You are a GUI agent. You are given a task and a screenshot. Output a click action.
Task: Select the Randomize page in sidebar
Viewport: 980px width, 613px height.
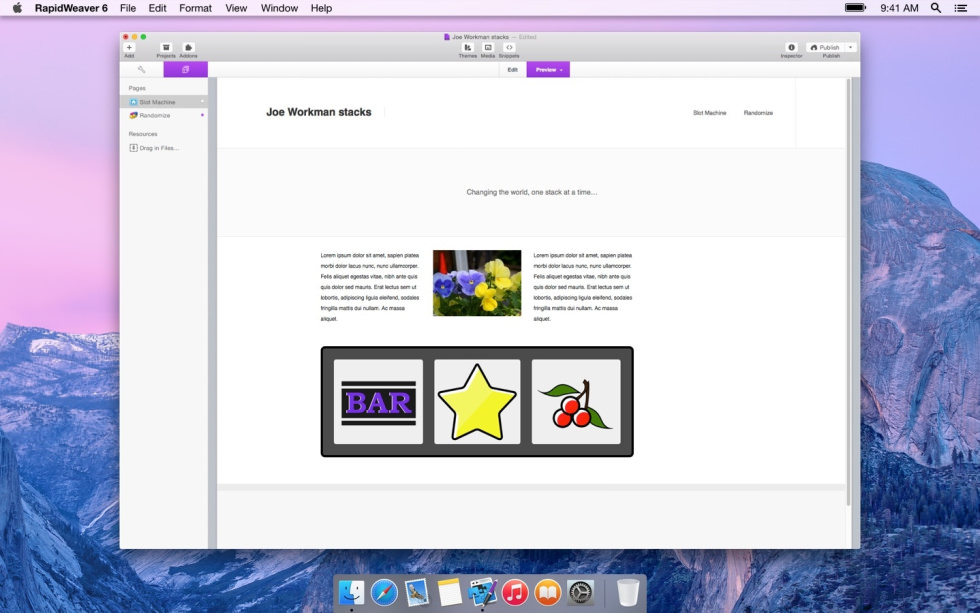[x=164, y=116]
